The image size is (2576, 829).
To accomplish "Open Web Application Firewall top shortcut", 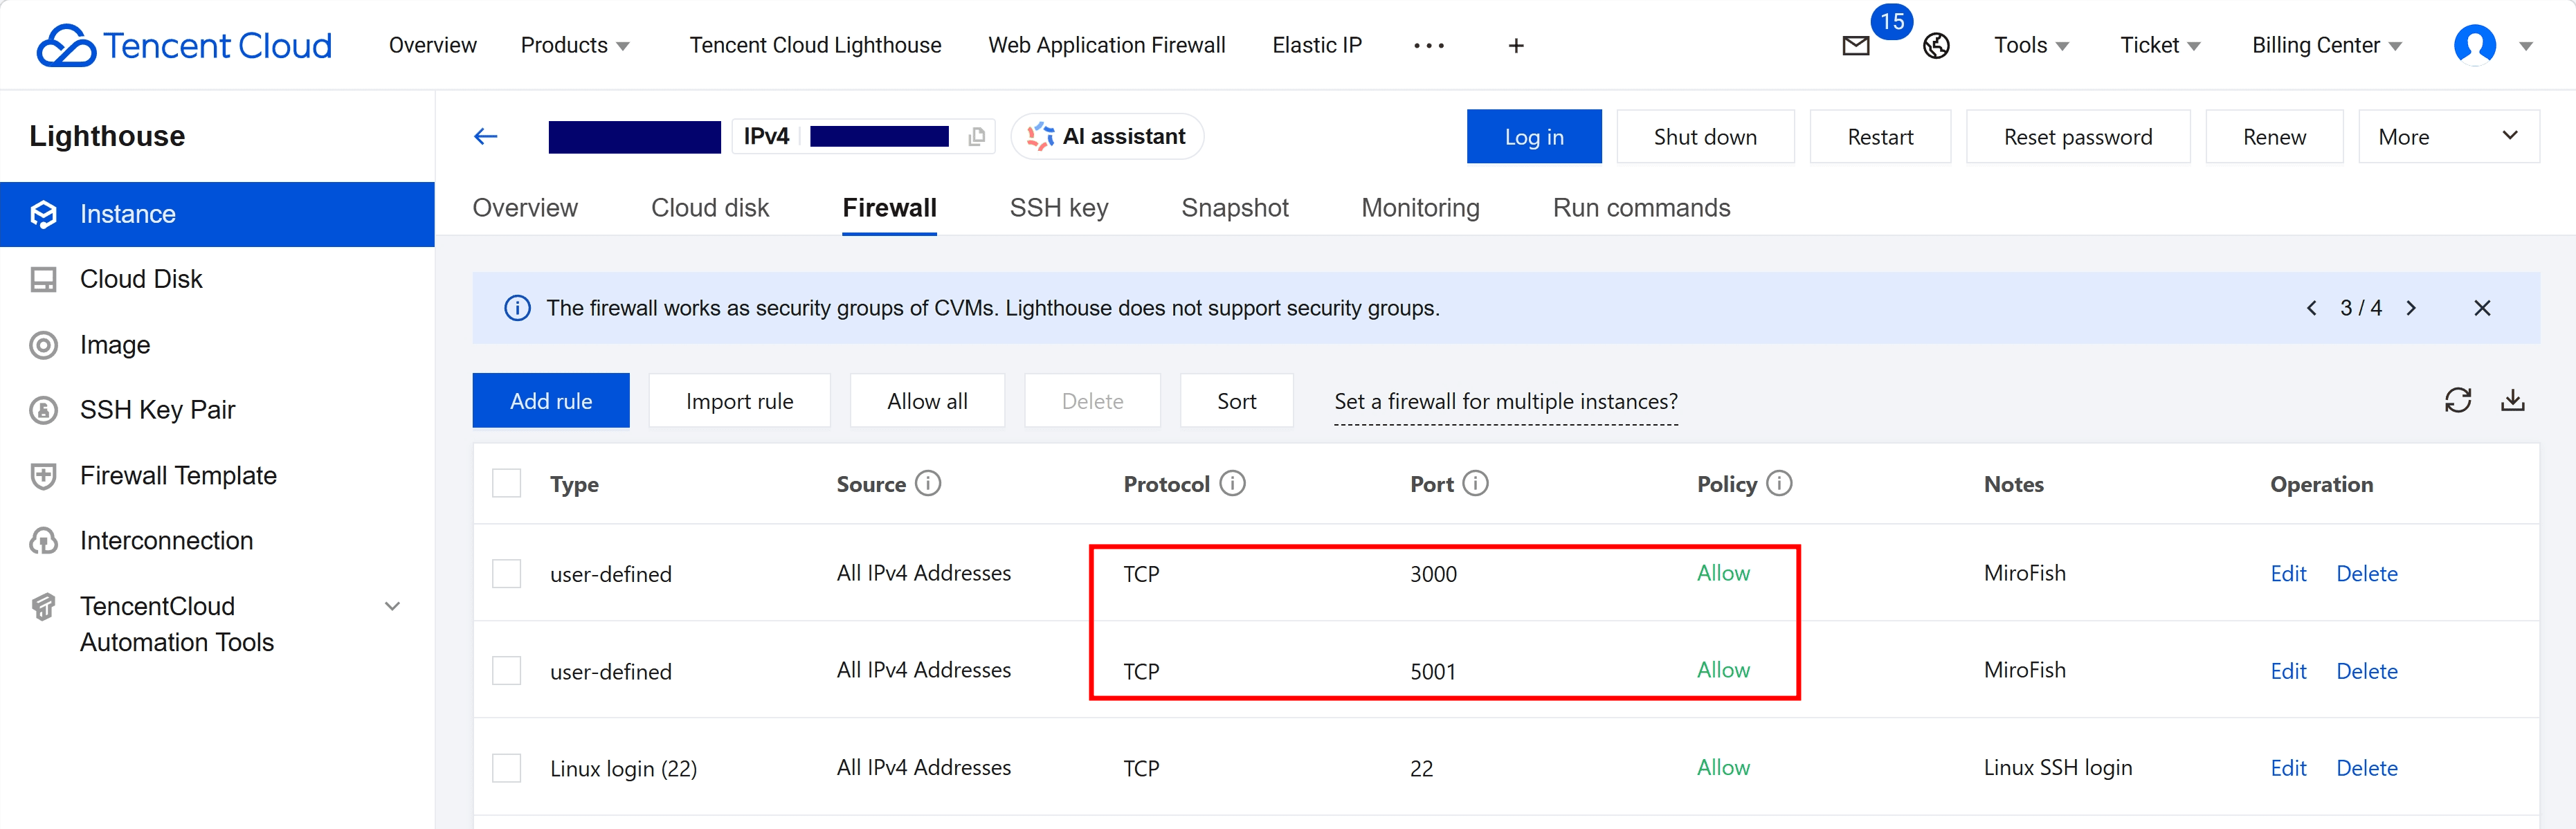I will click(x=1107, y=46).
